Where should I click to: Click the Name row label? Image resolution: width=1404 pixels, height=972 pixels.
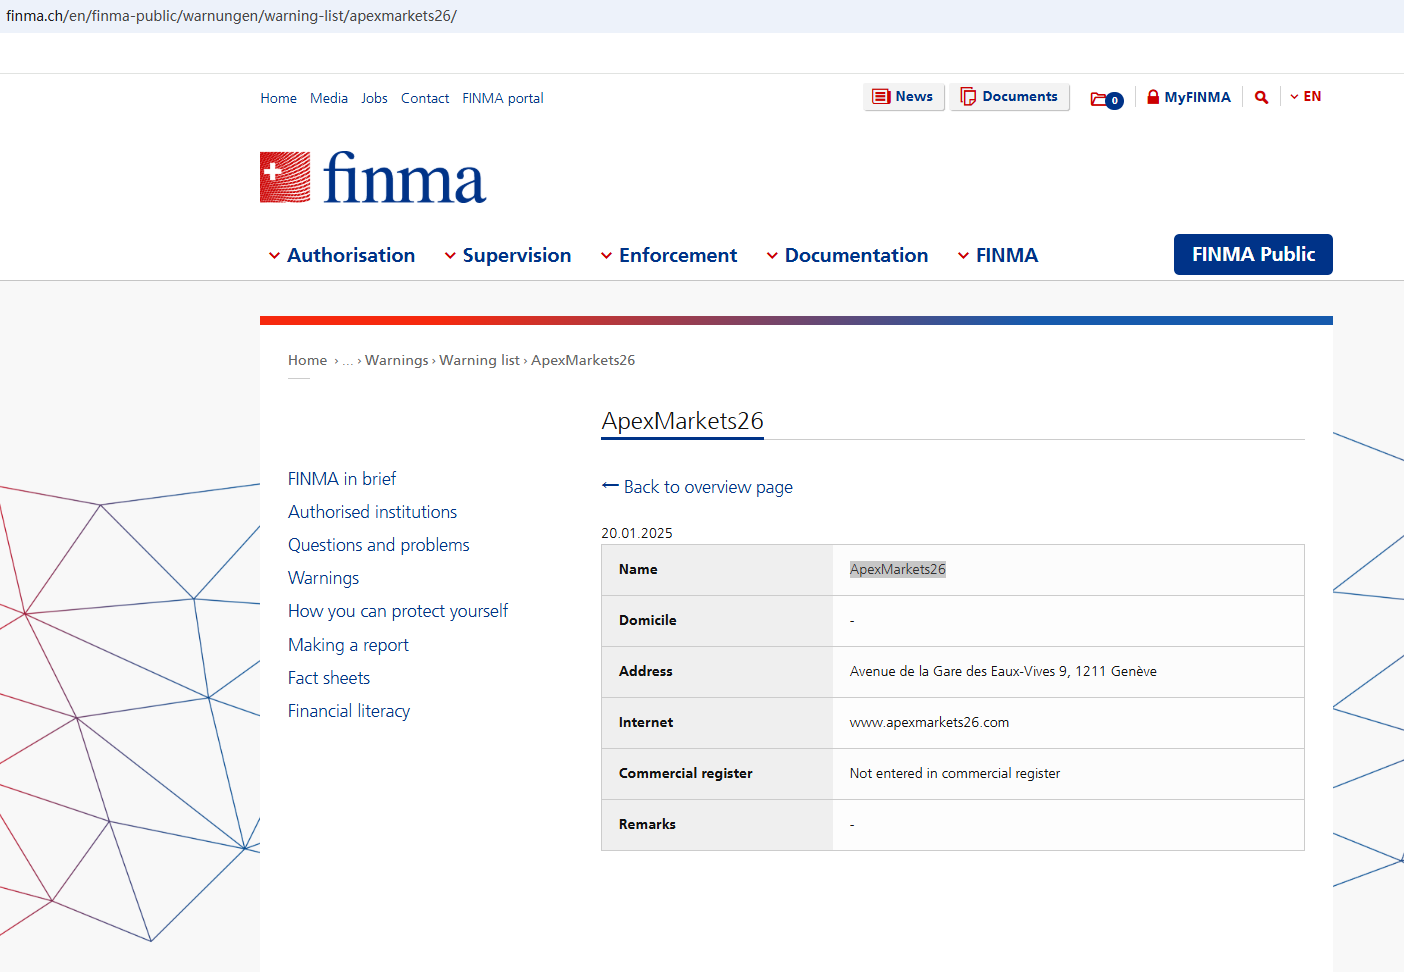[638, 569]
